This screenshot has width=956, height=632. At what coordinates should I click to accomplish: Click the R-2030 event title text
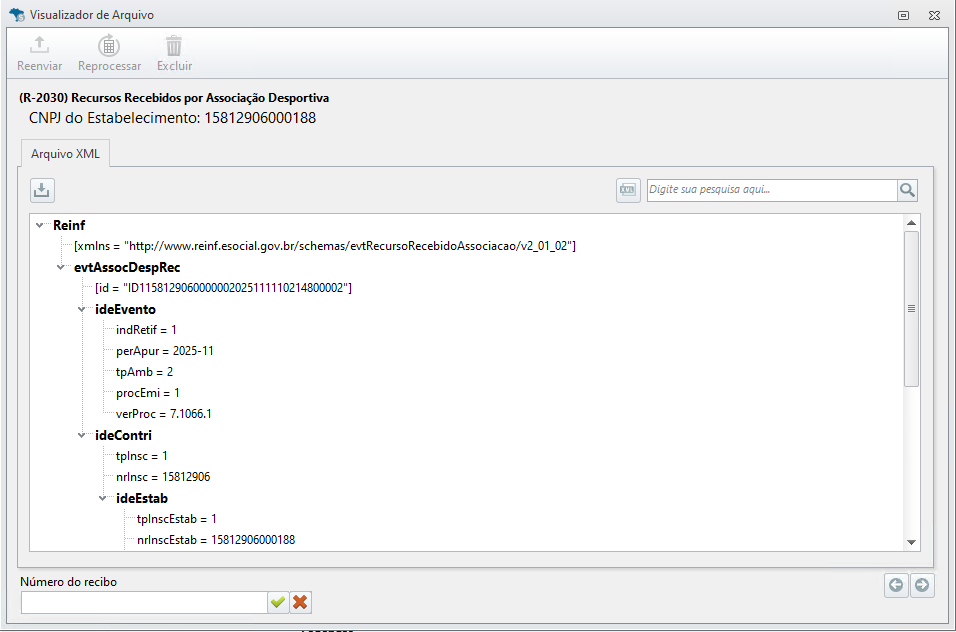pos(174,98)
